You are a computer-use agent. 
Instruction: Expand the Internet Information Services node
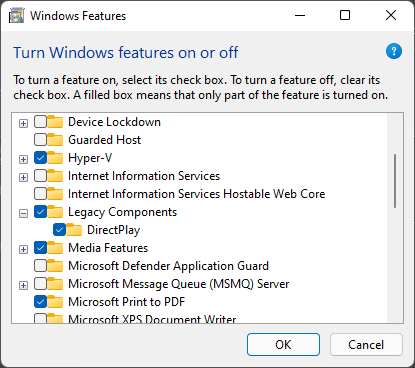click(x=23, y=178)
